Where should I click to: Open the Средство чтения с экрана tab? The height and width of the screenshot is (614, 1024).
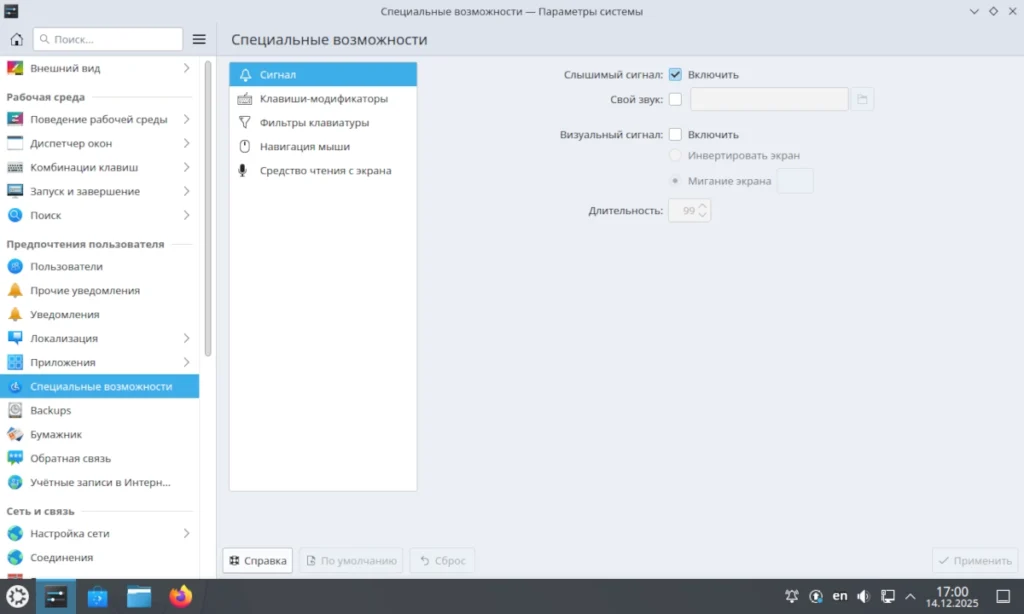(x=323, y=170)
